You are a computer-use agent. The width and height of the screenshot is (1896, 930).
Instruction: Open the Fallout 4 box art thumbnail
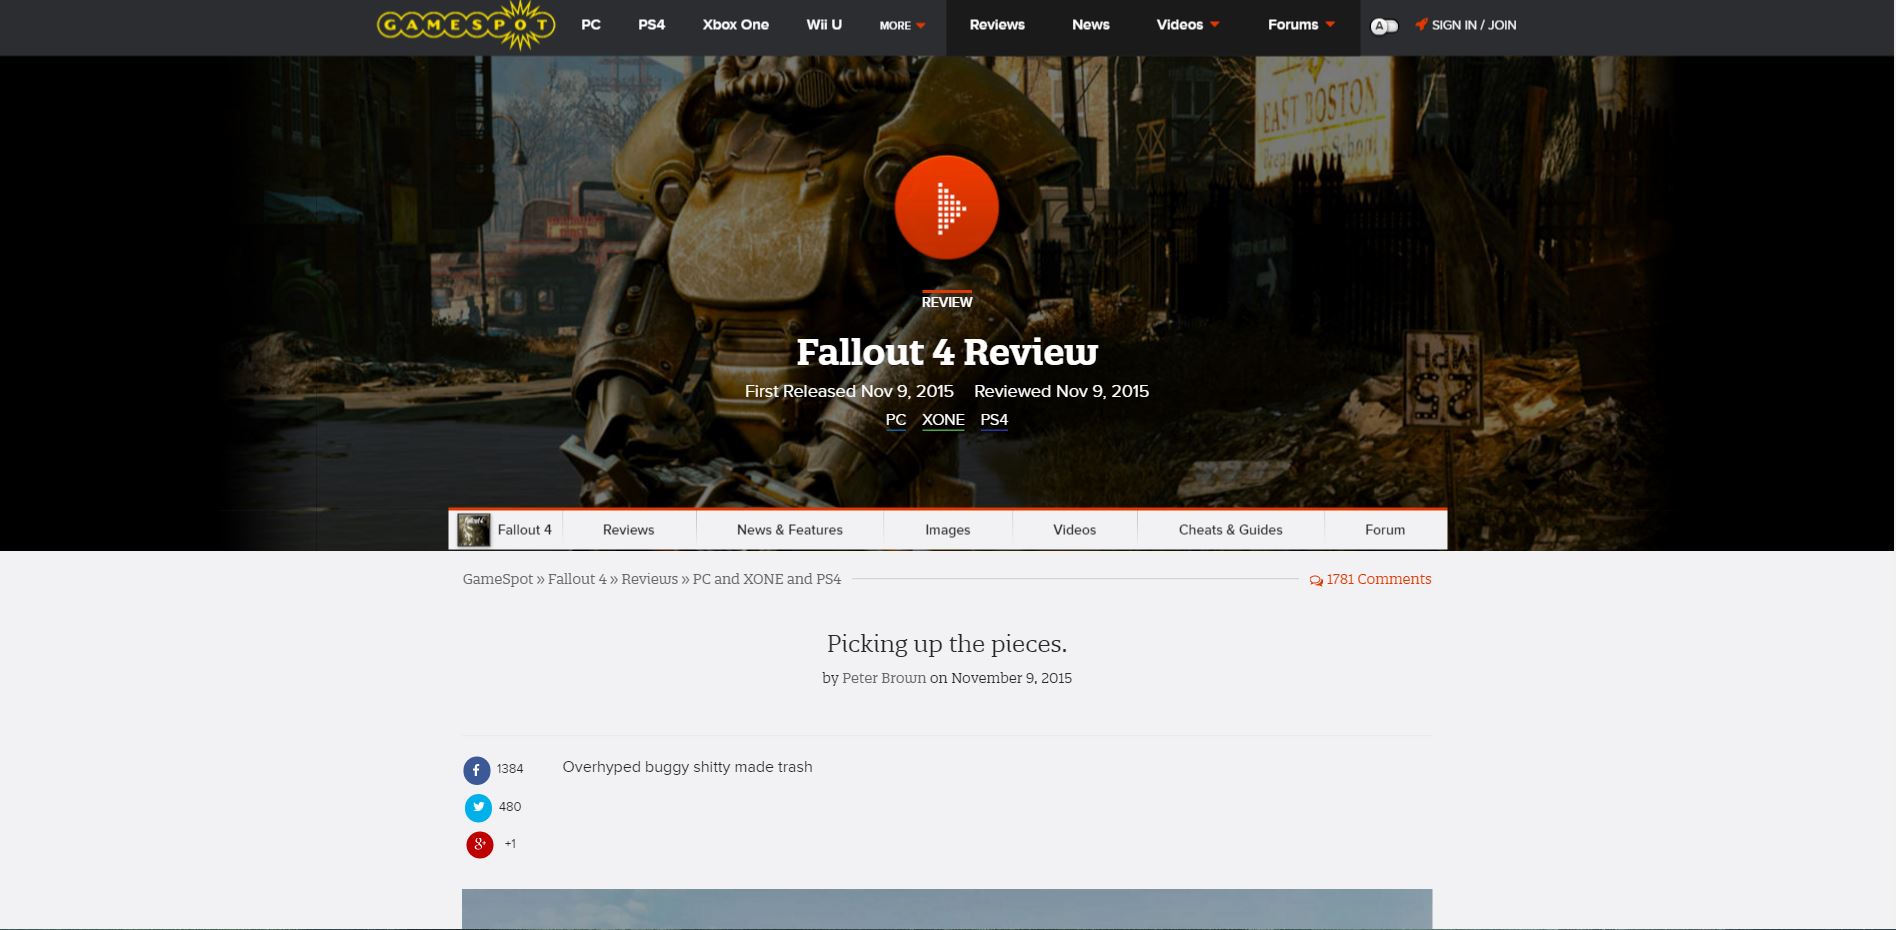point(474,530)
